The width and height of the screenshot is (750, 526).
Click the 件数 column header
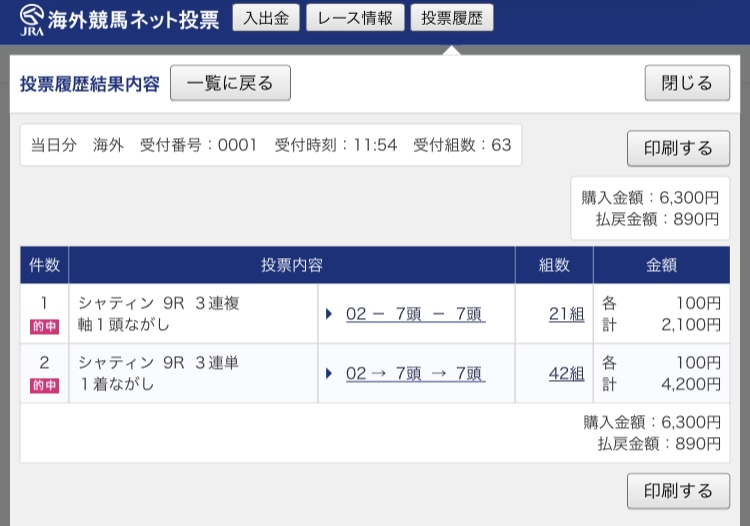[44, 265]
